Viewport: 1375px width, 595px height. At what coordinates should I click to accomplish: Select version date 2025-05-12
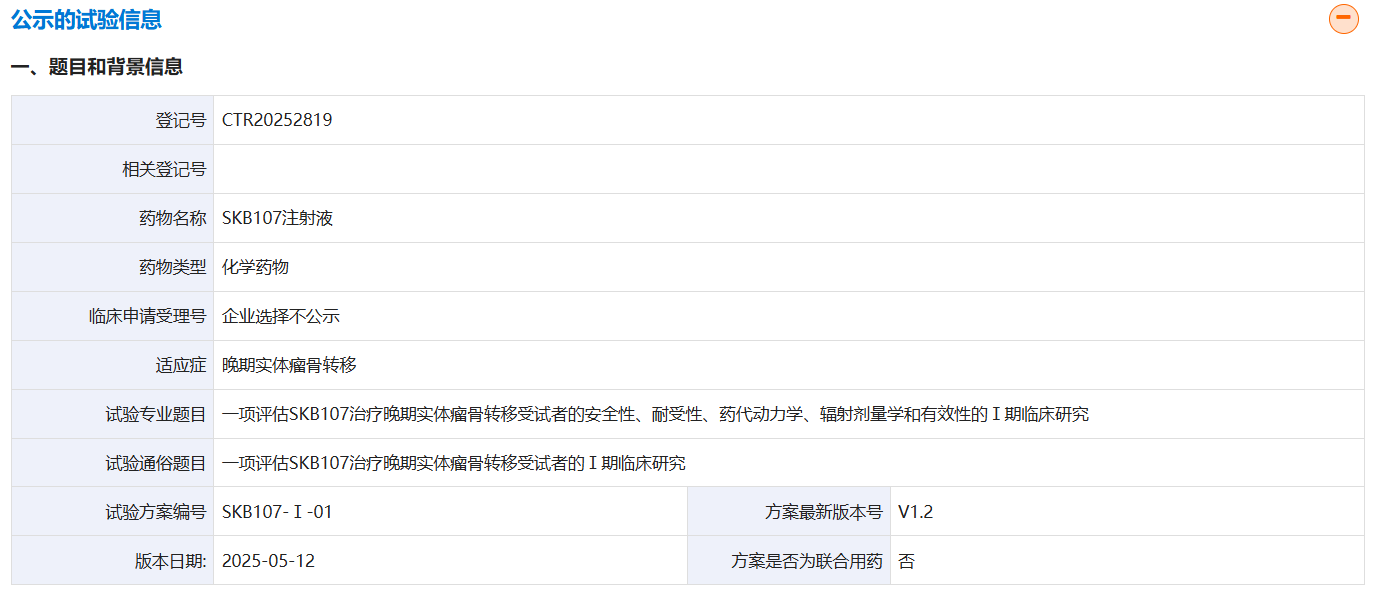[x=268, y=561]
